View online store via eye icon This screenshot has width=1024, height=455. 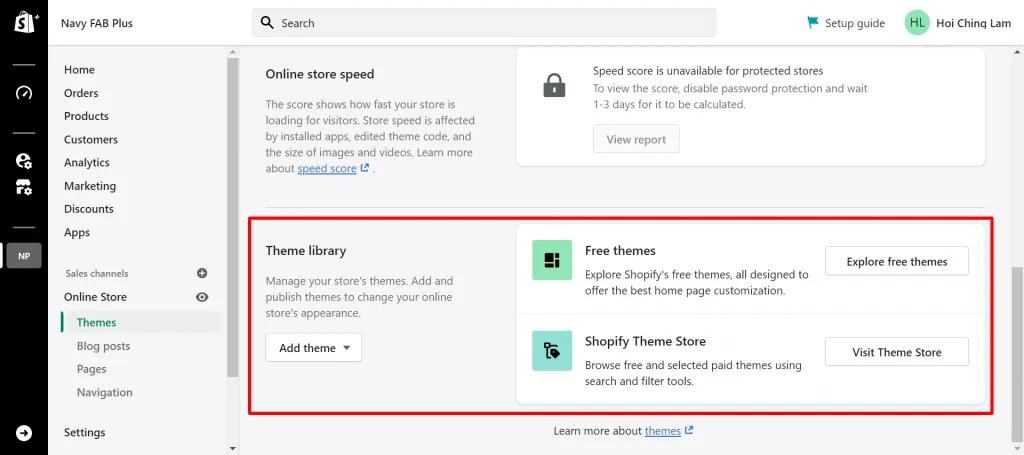202,297
